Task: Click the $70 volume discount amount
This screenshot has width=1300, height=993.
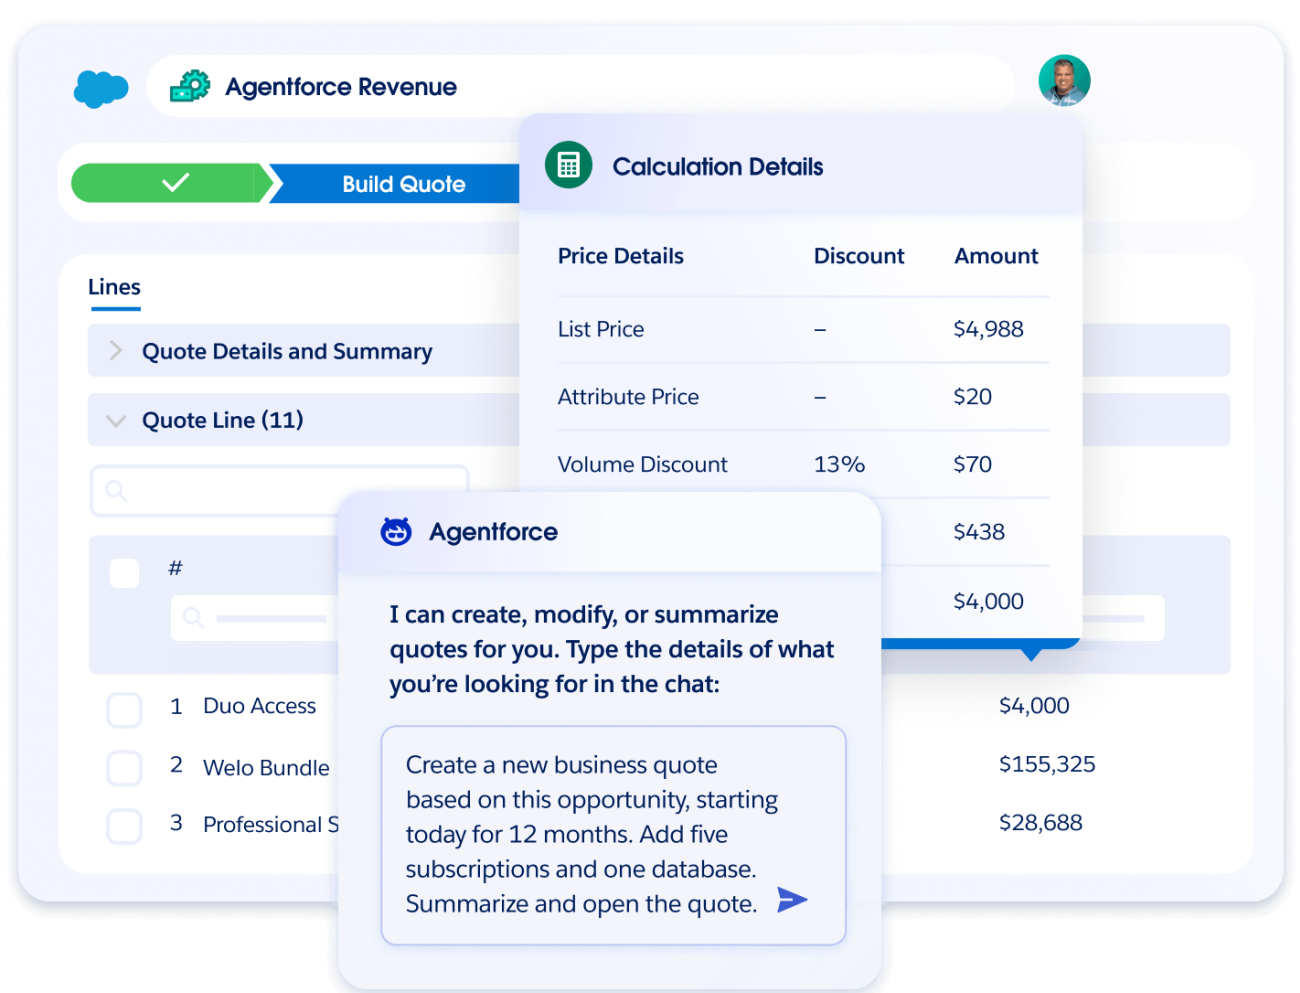Action: click(x=972, y=464)
